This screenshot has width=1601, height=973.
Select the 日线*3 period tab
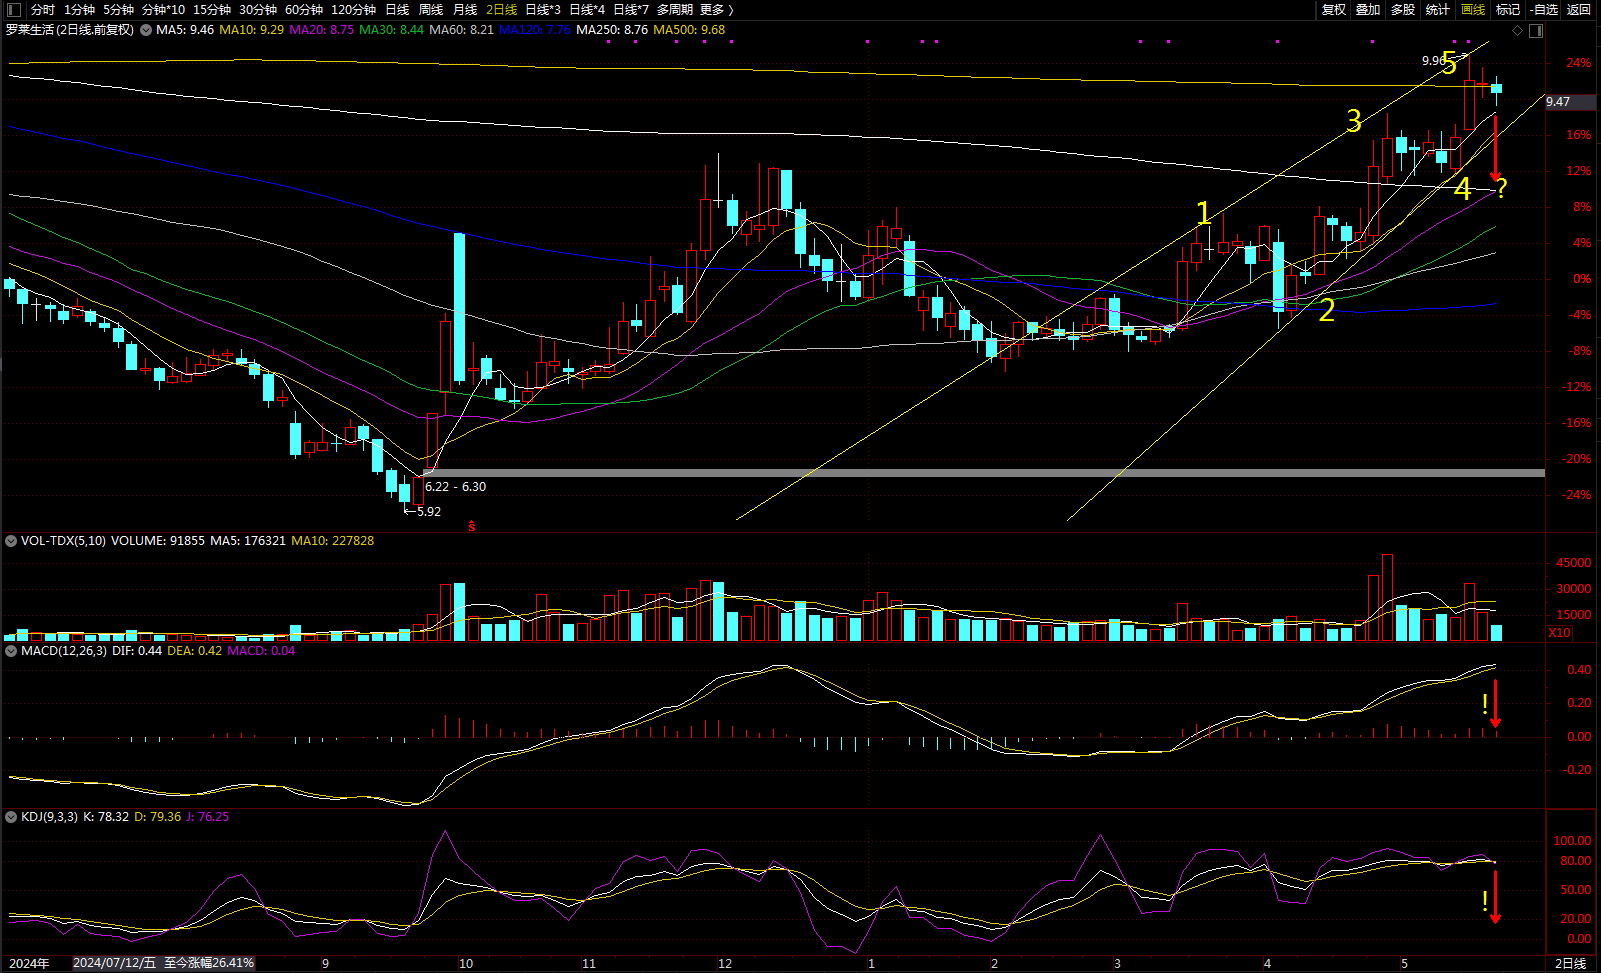pos(543,9)
